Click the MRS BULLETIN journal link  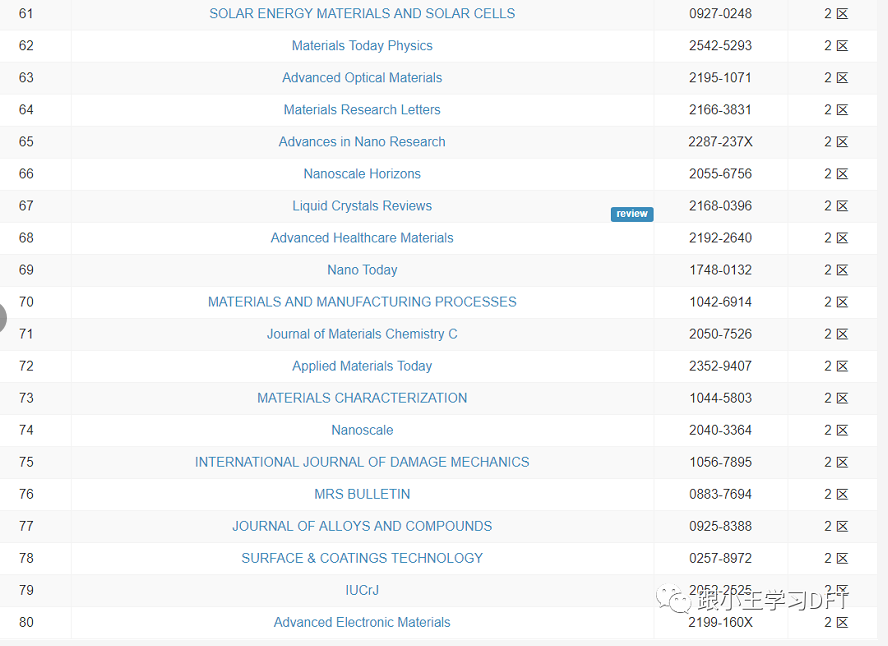362,494
